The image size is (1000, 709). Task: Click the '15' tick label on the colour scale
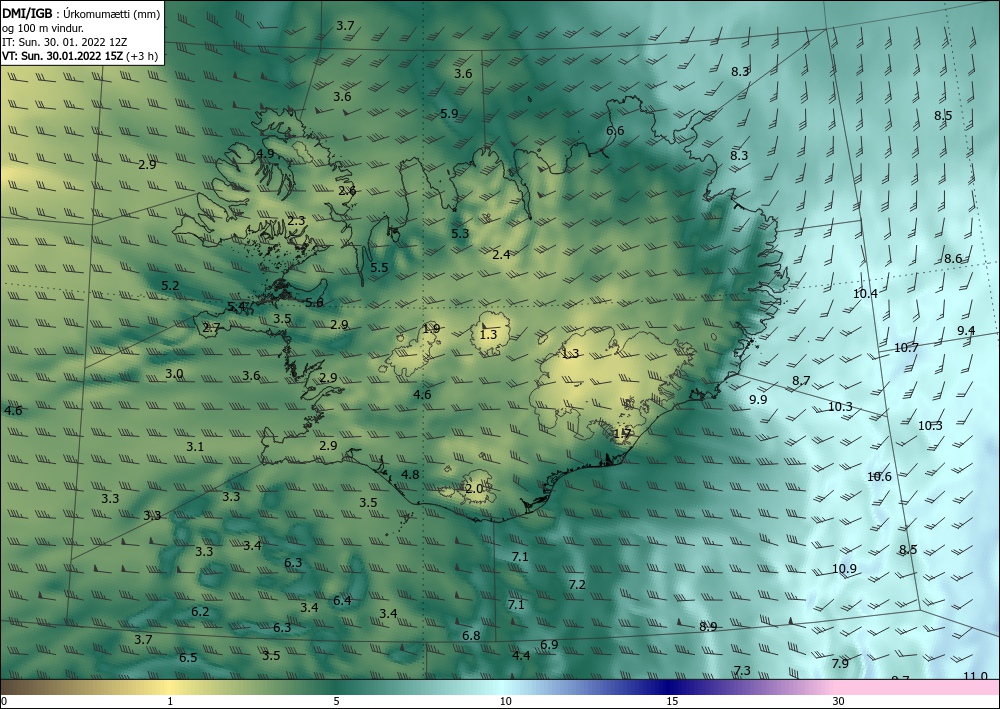click(672, 701)
